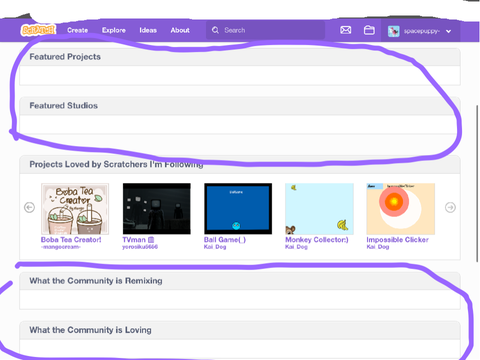Open the Monkey Collector:) project thumbnail
This screenshot has height=360, width=480.
click(319, 209)
